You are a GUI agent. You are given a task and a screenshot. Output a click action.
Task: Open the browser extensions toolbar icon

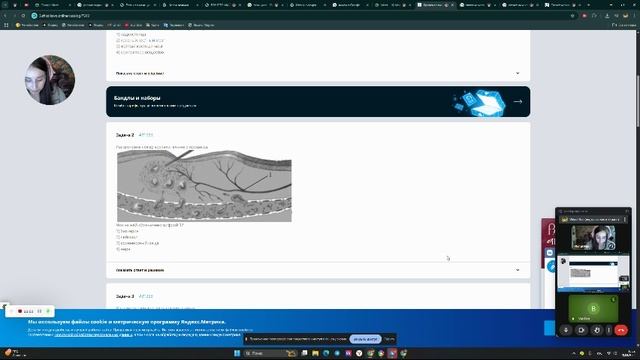tap(595, 16)
